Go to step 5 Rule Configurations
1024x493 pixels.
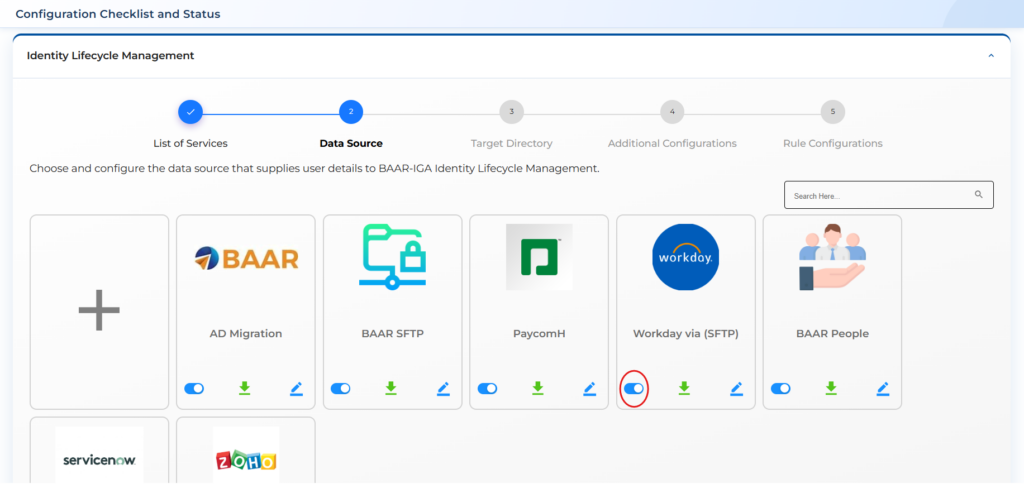tap(833, 112)
